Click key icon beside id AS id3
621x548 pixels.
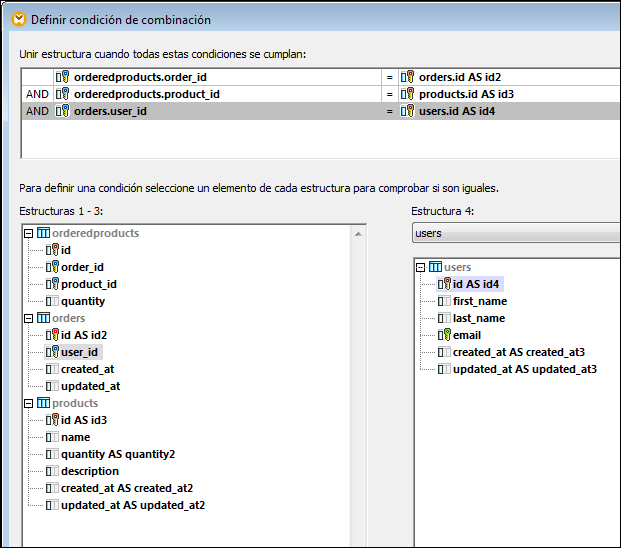pos(52,420)
